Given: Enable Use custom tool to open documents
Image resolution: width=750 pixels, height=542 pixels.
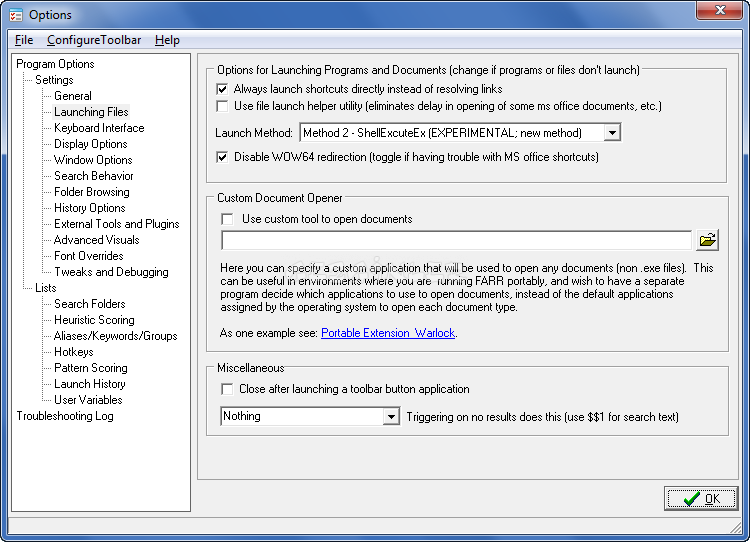Looking at the screenshot, I should 227,219.
